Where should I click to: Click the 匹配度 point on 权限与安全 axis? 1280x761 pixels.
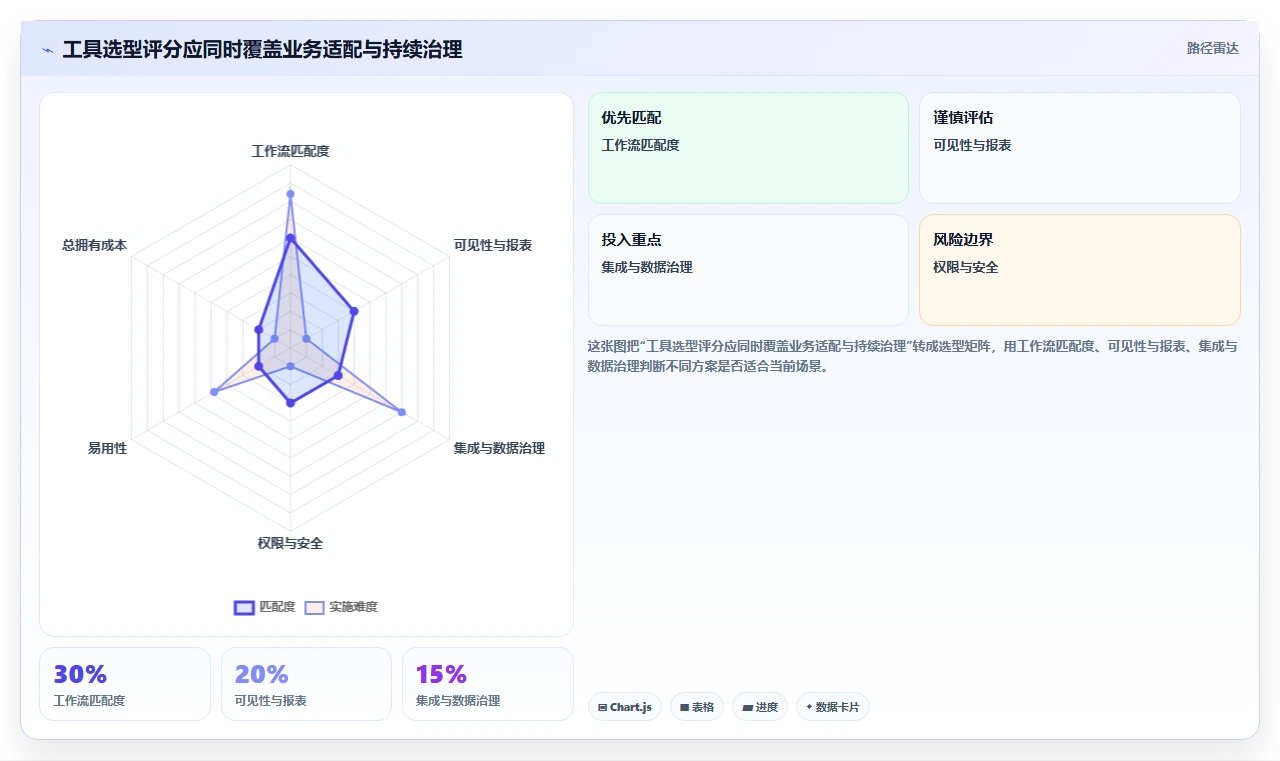point(290,403)
